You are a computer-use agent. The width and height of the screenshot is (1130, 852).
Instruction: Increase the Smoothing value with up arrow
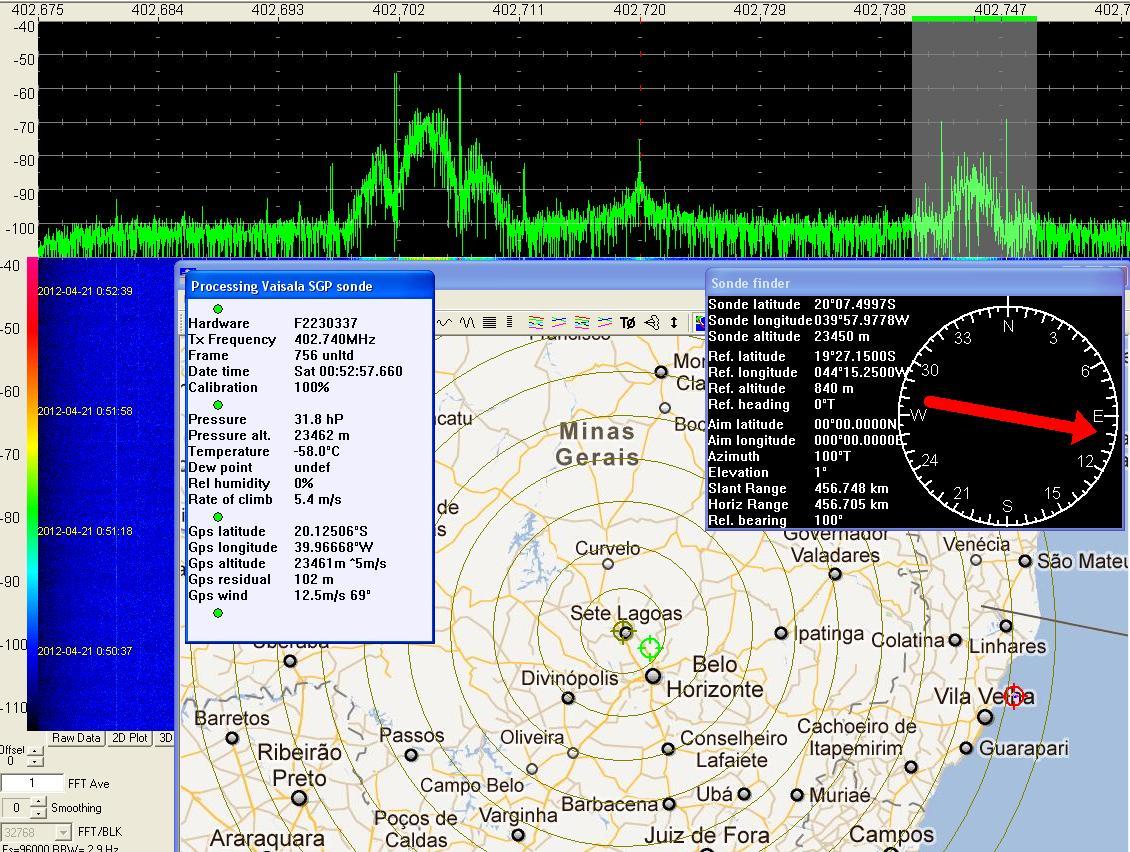coord(38,803)
